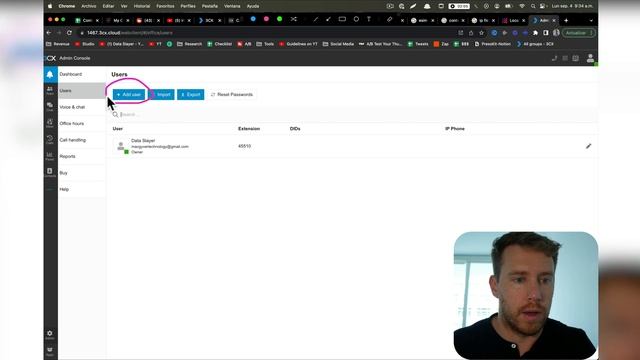Click the notification bell icon

tap(50, 74)
